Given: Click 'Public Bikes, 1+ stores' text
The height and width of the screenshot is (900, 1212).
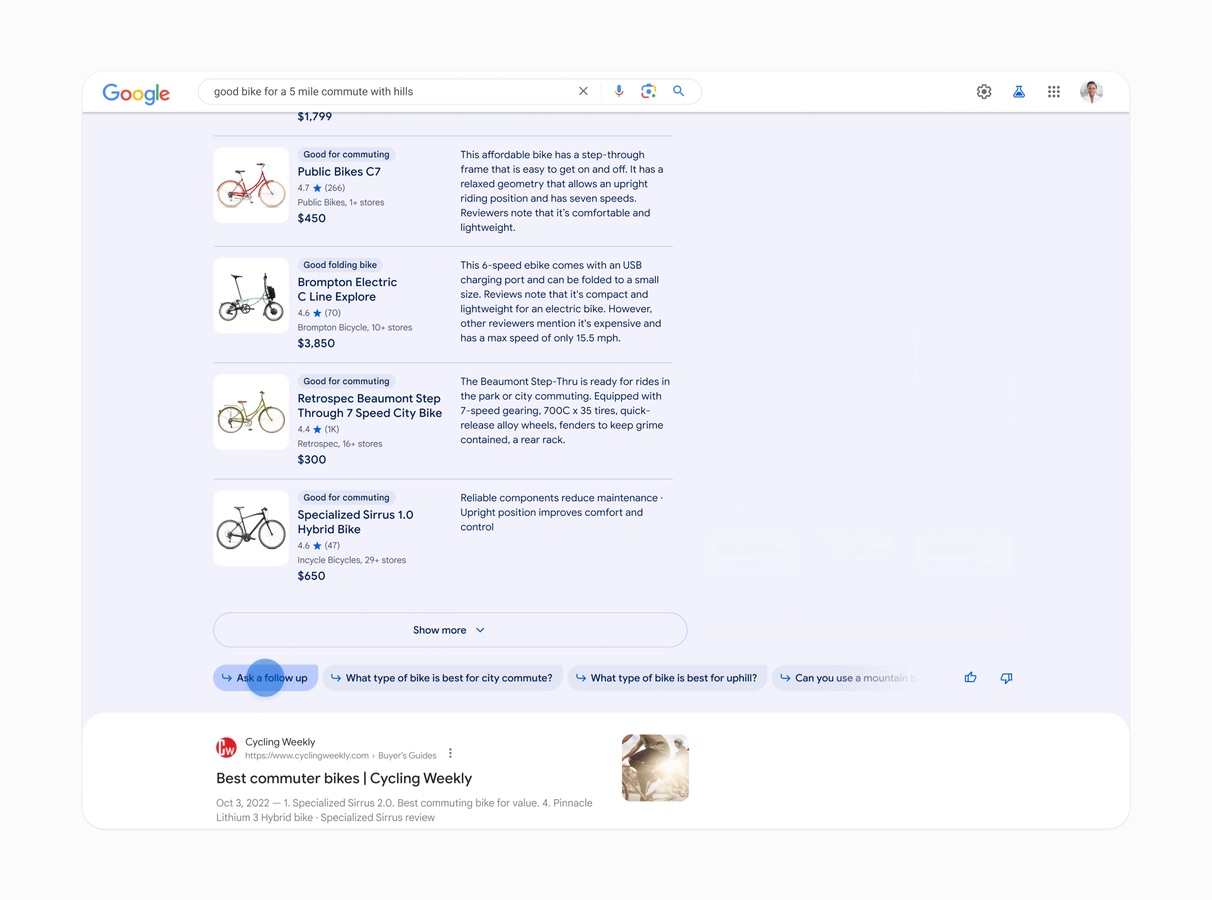Looking at the screenshot, I should pos(341,202).
